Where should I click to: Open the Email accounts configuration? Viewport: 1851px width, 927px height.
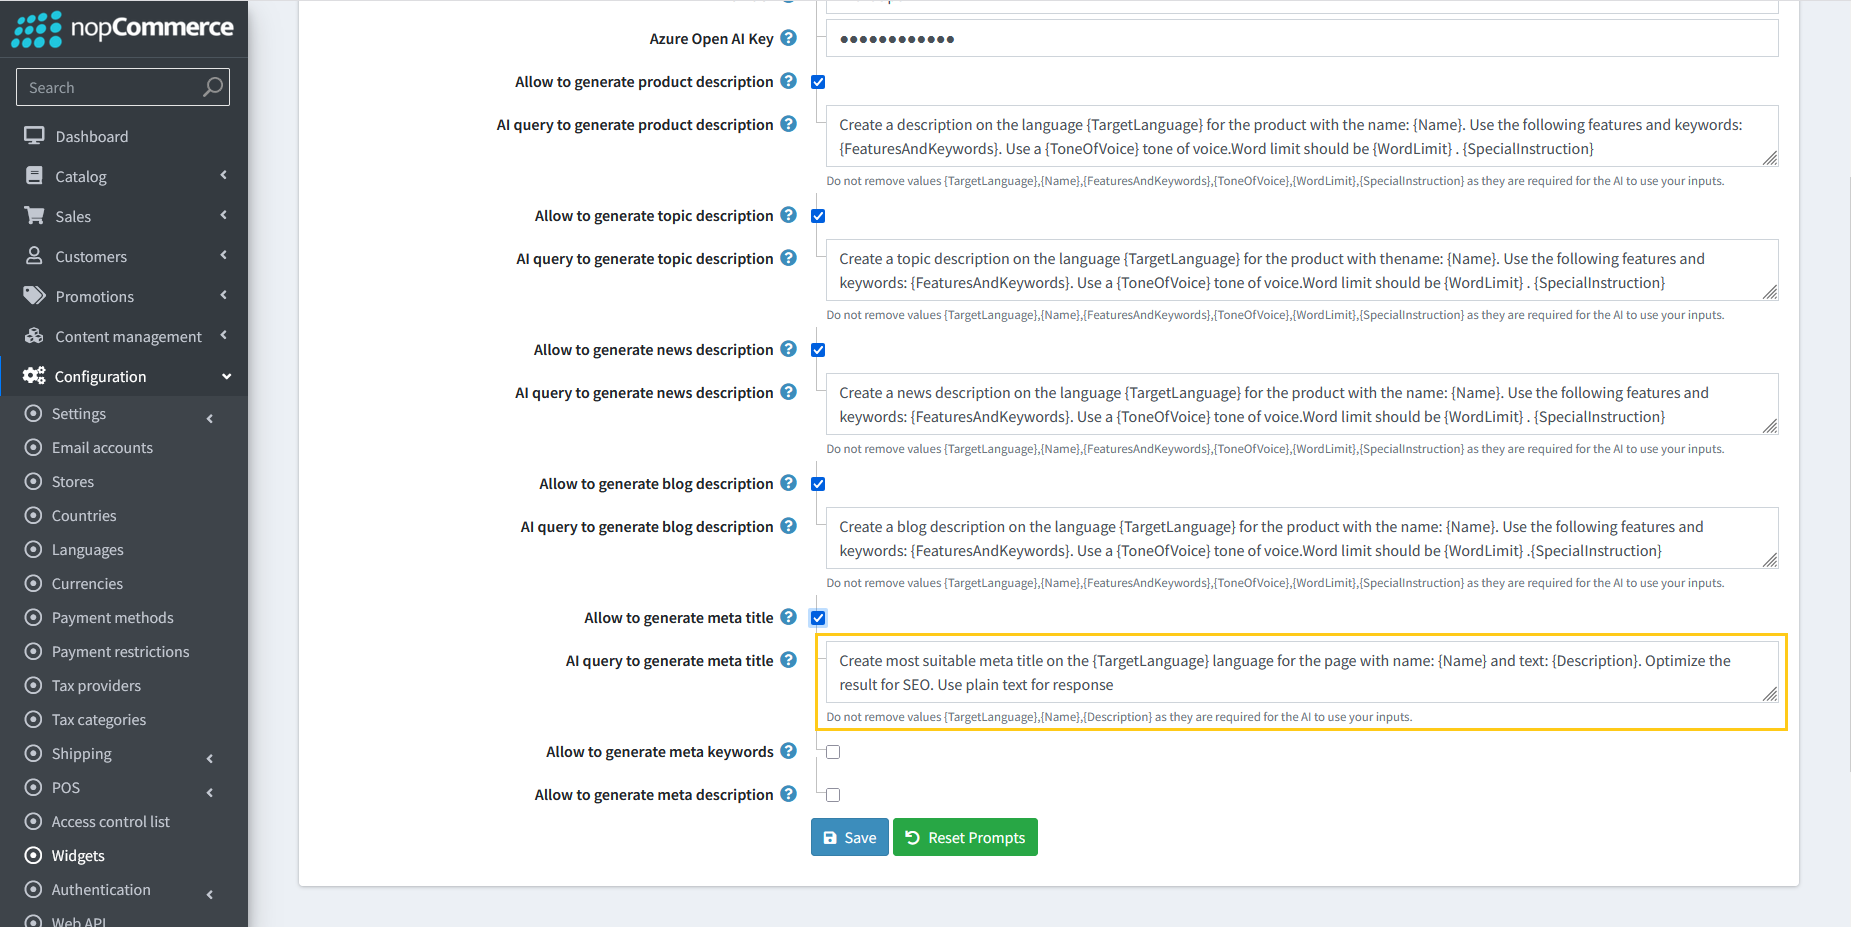pyautogui.click(x=101, y=447)
